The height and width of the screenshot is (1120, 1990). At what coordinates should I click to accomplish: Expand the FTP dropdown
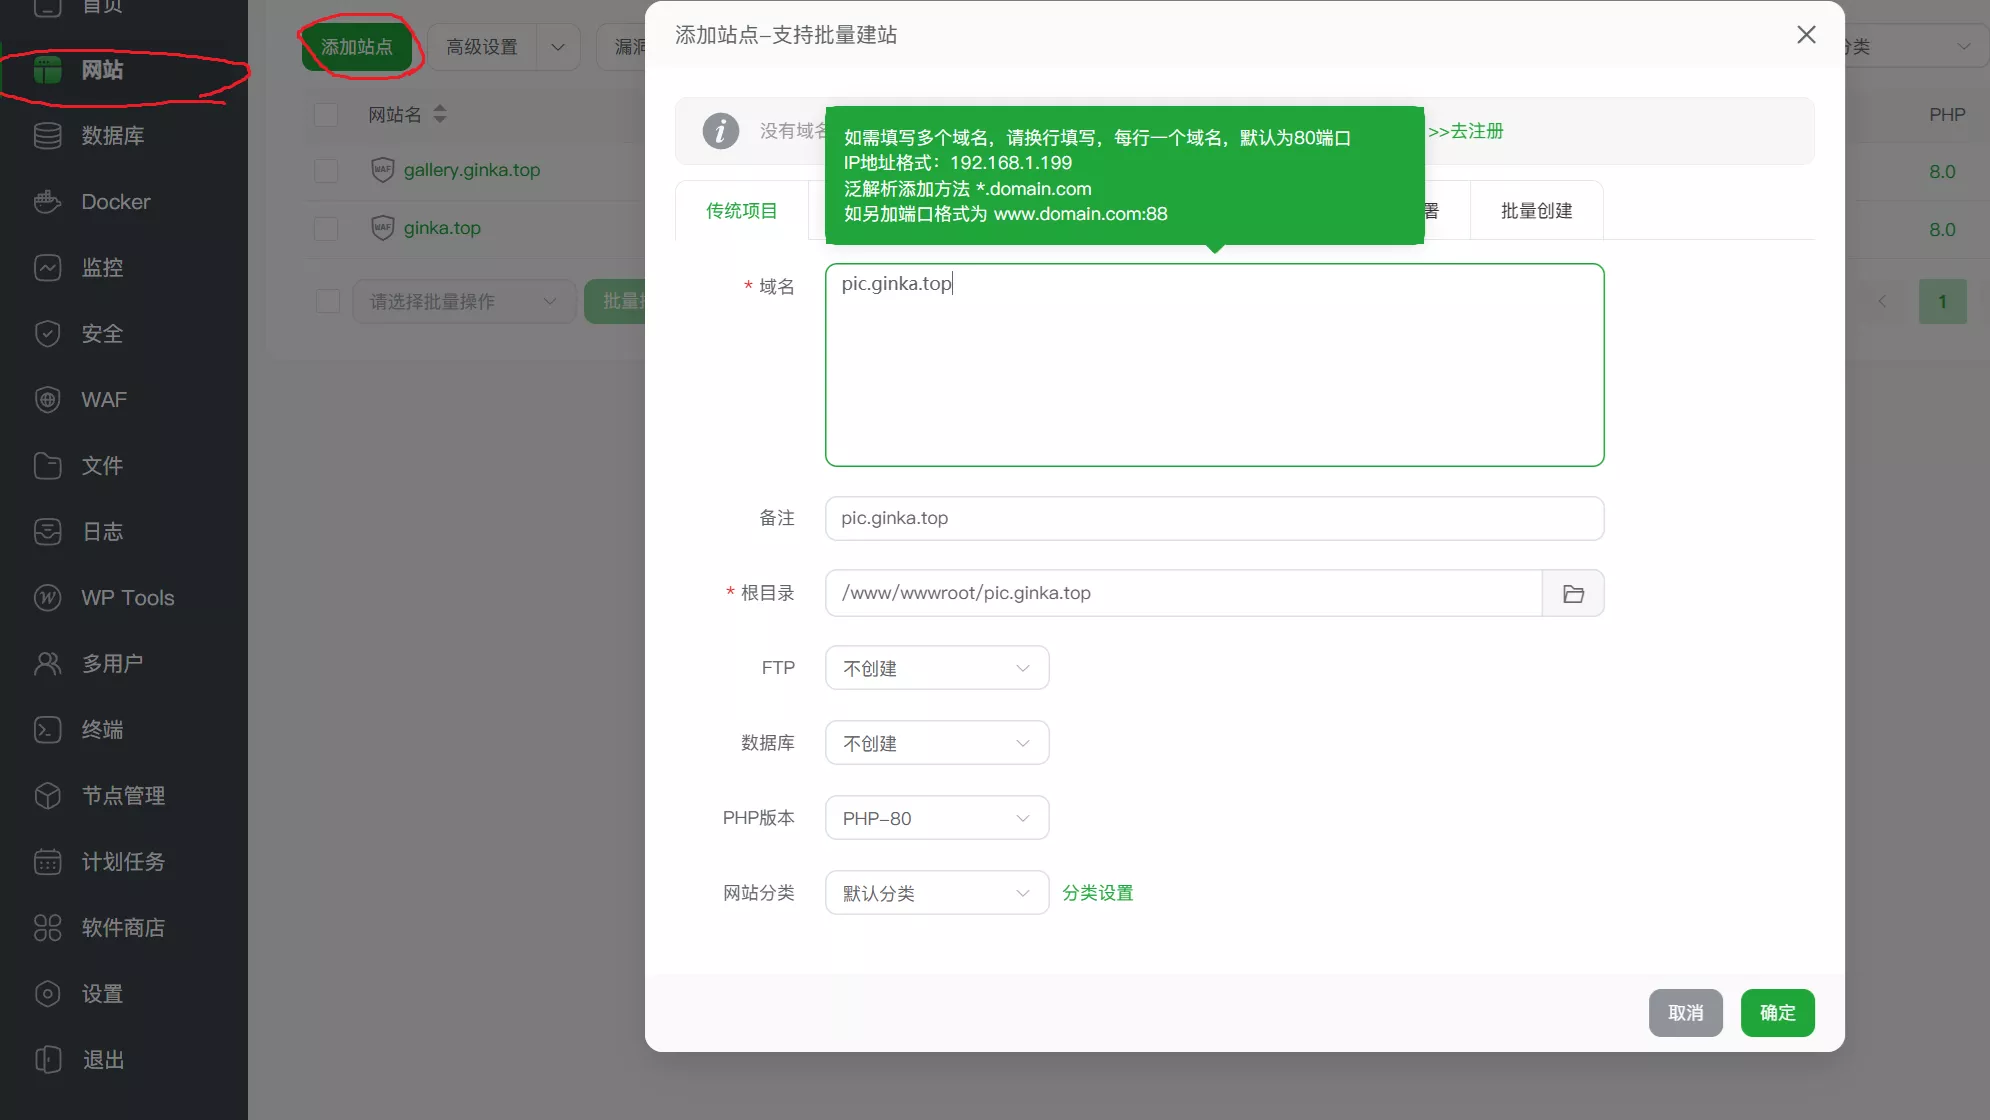(x=936, y=668)
